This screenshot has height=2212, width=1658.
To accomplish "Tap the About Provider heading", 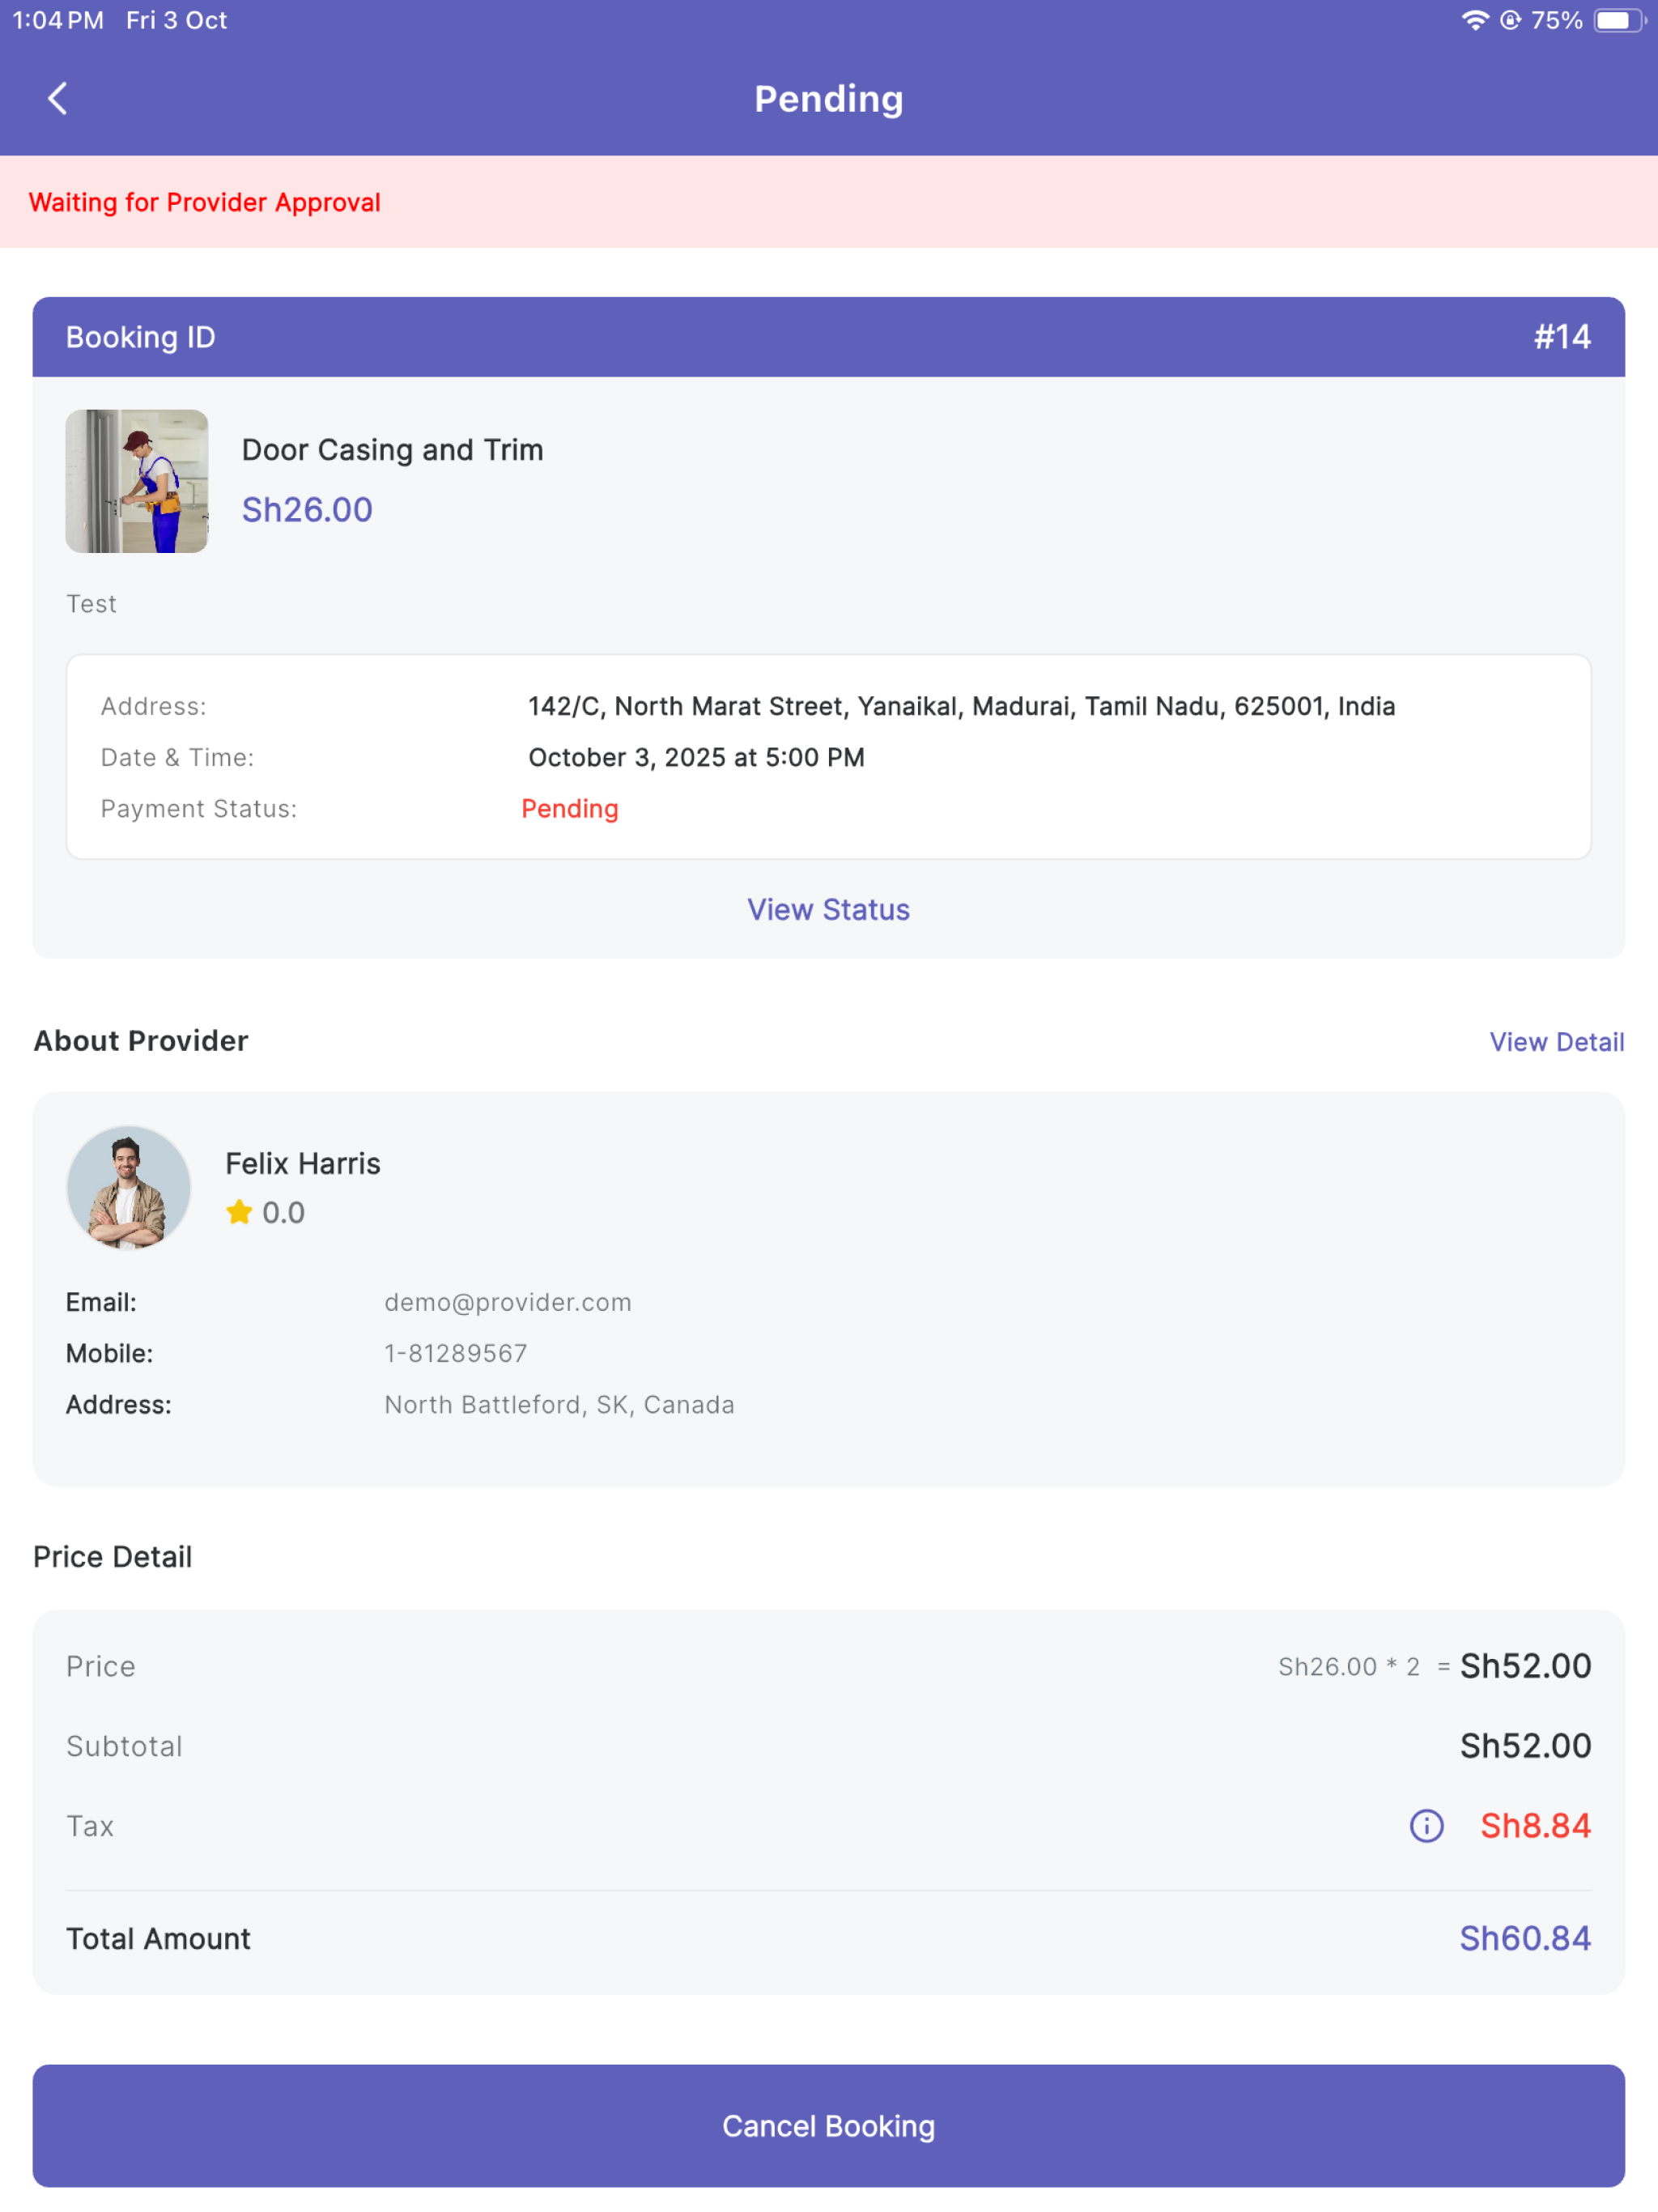I will click(x=141, y=1040).
